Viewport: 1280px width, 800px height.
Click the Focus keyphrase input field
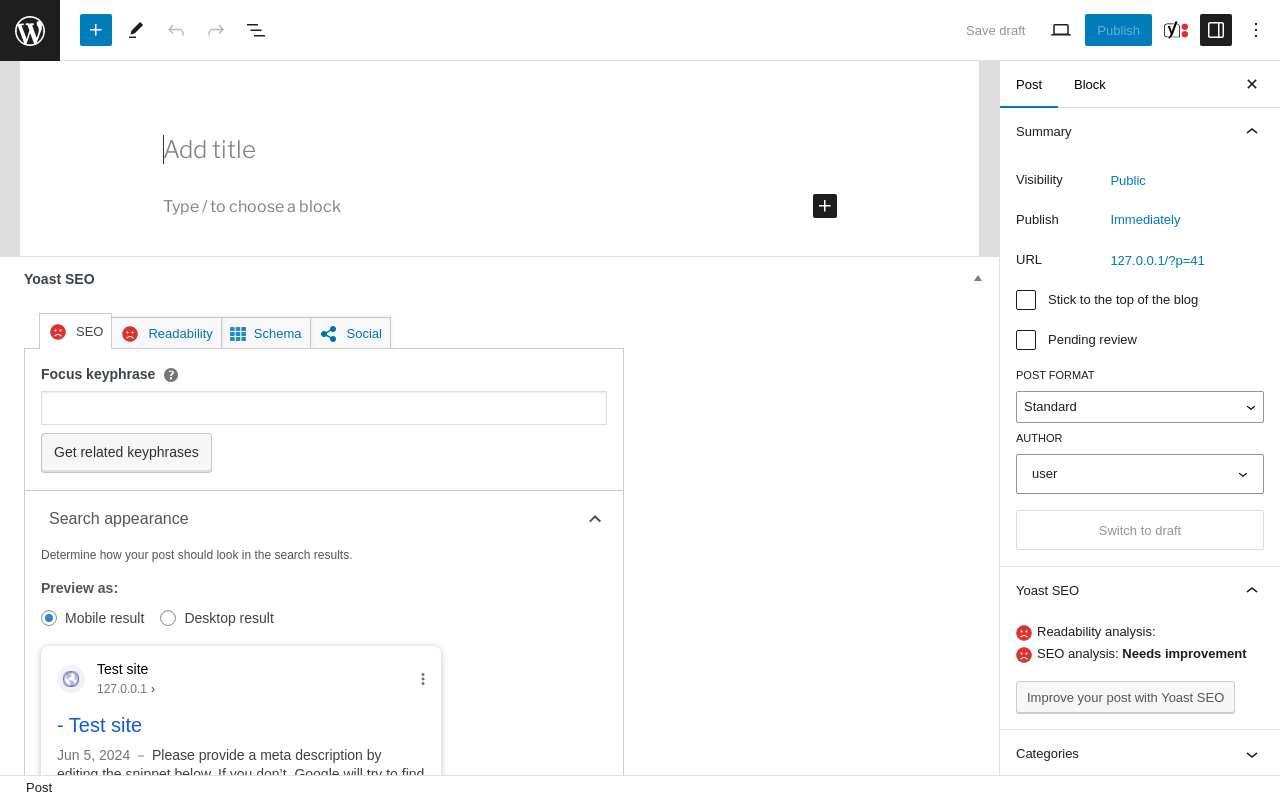point(324,408)
